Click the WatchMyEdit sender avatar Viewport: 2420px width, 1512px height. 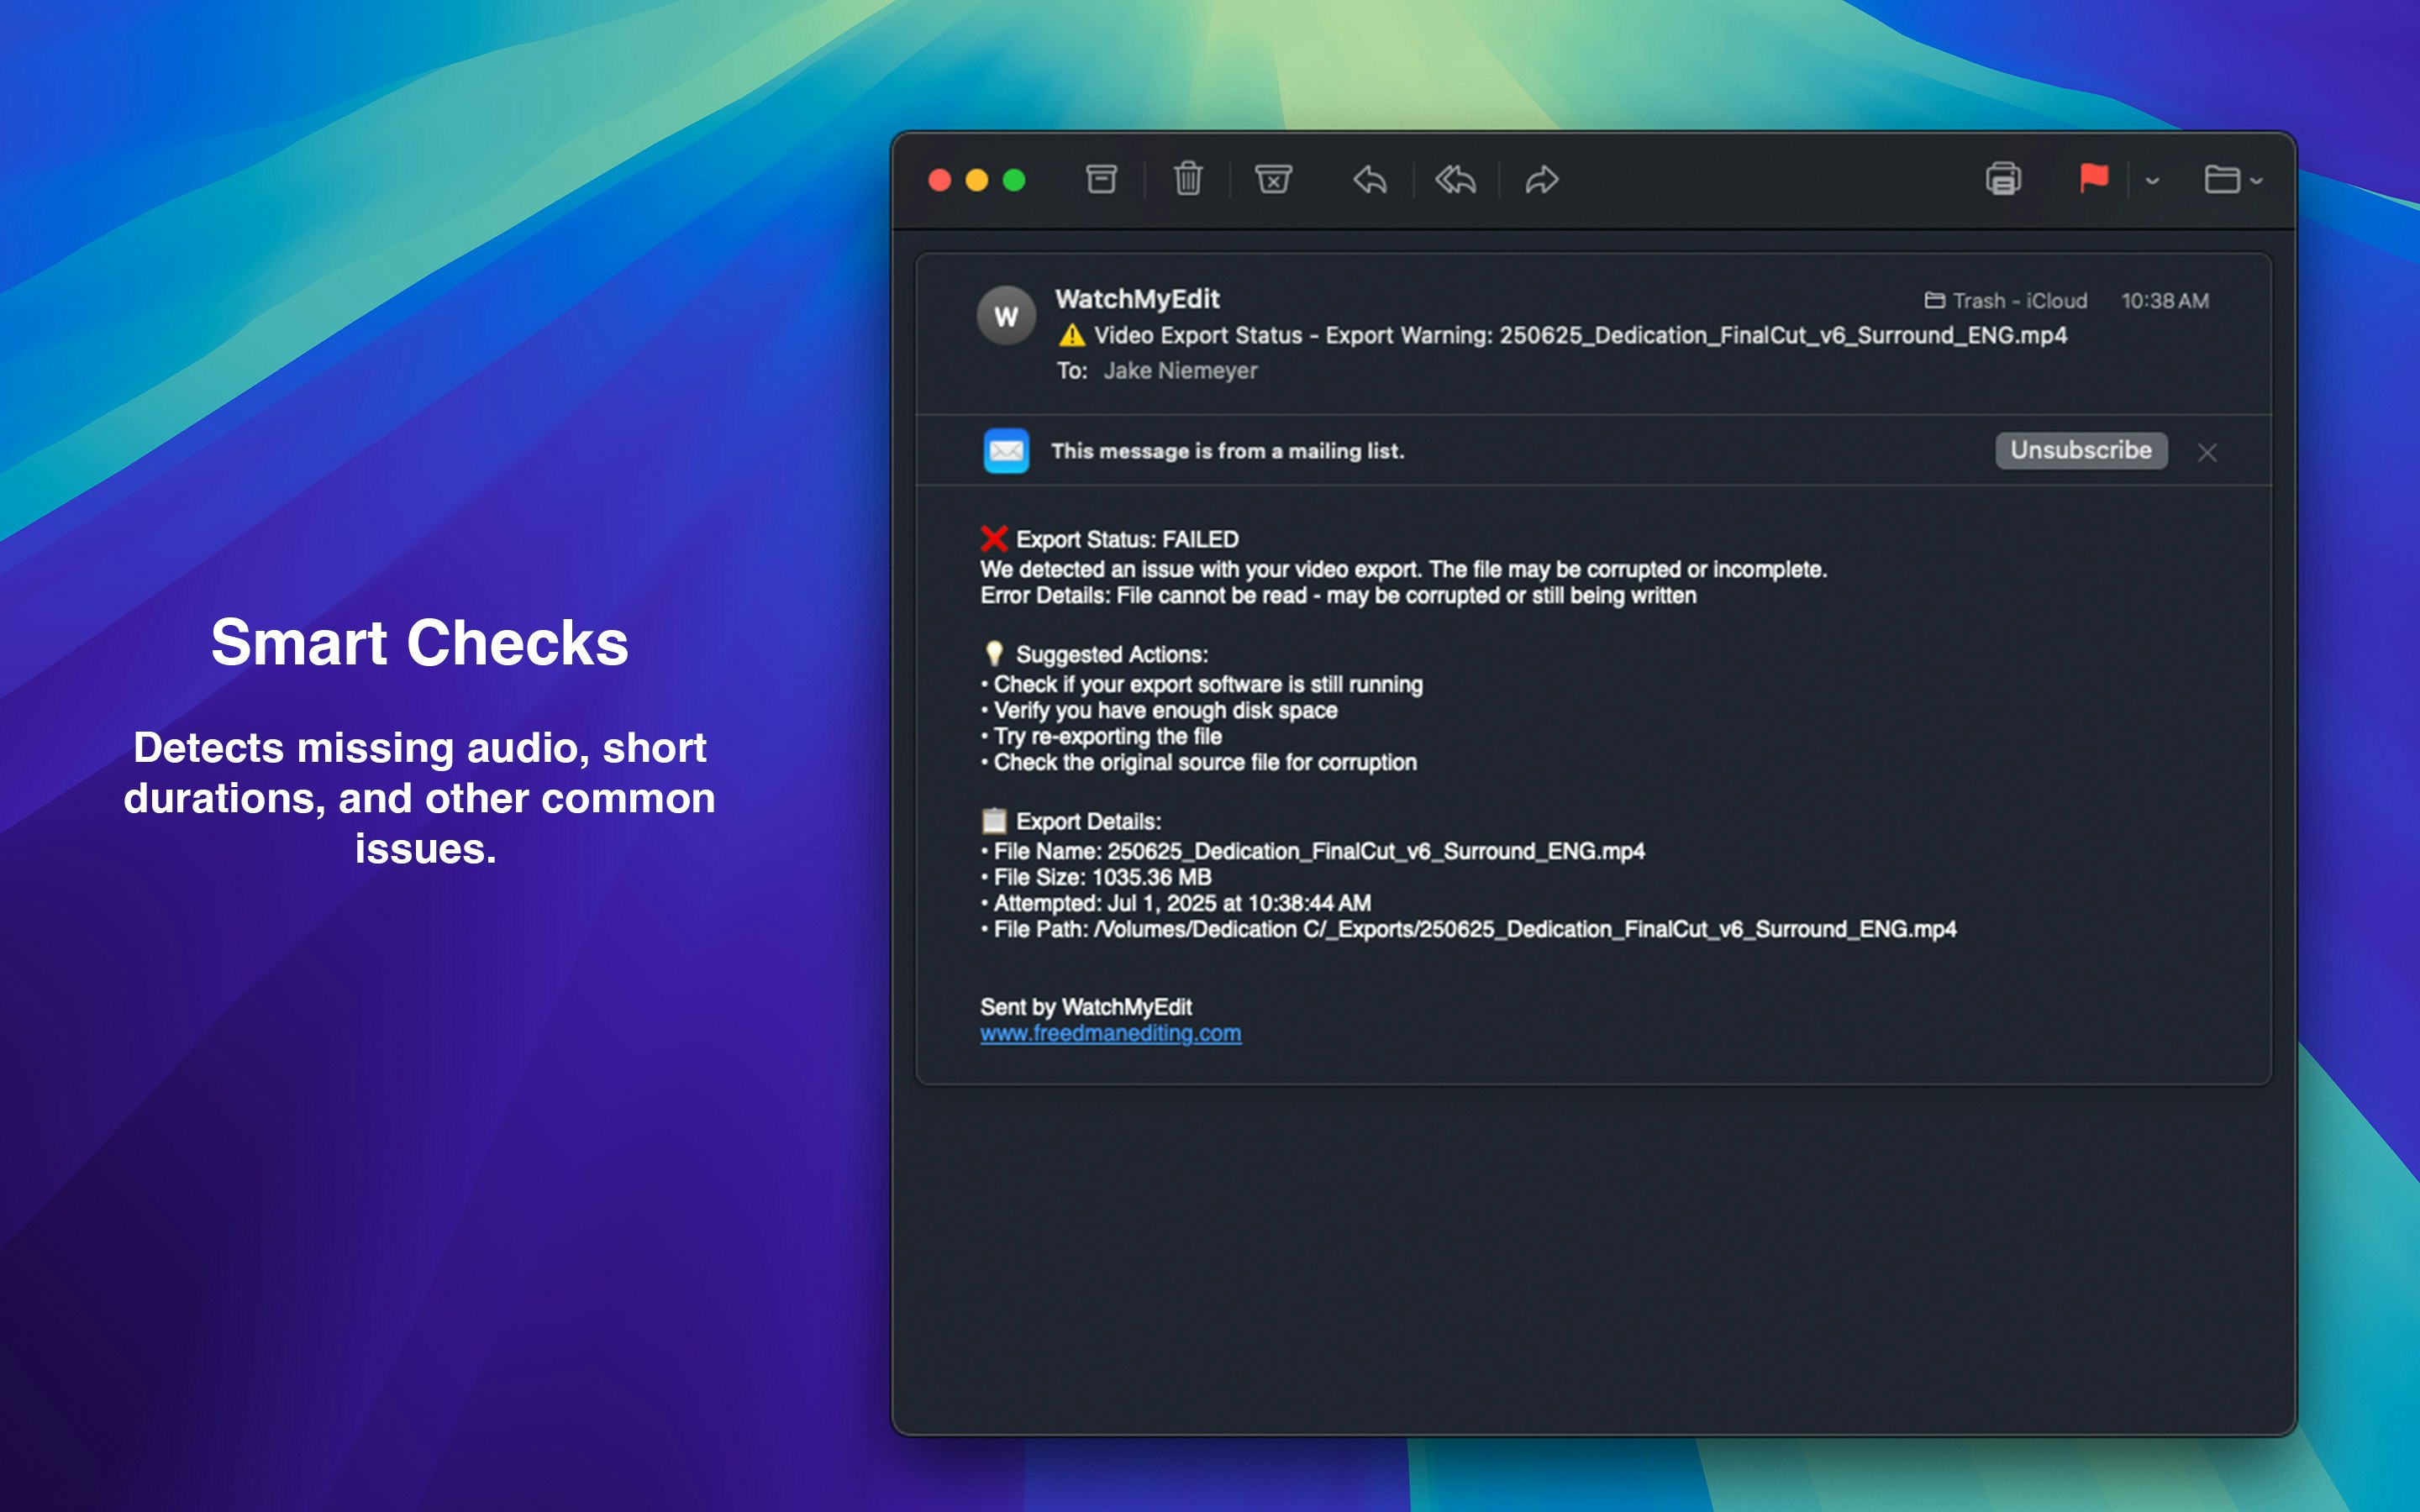click(1006, 316)
